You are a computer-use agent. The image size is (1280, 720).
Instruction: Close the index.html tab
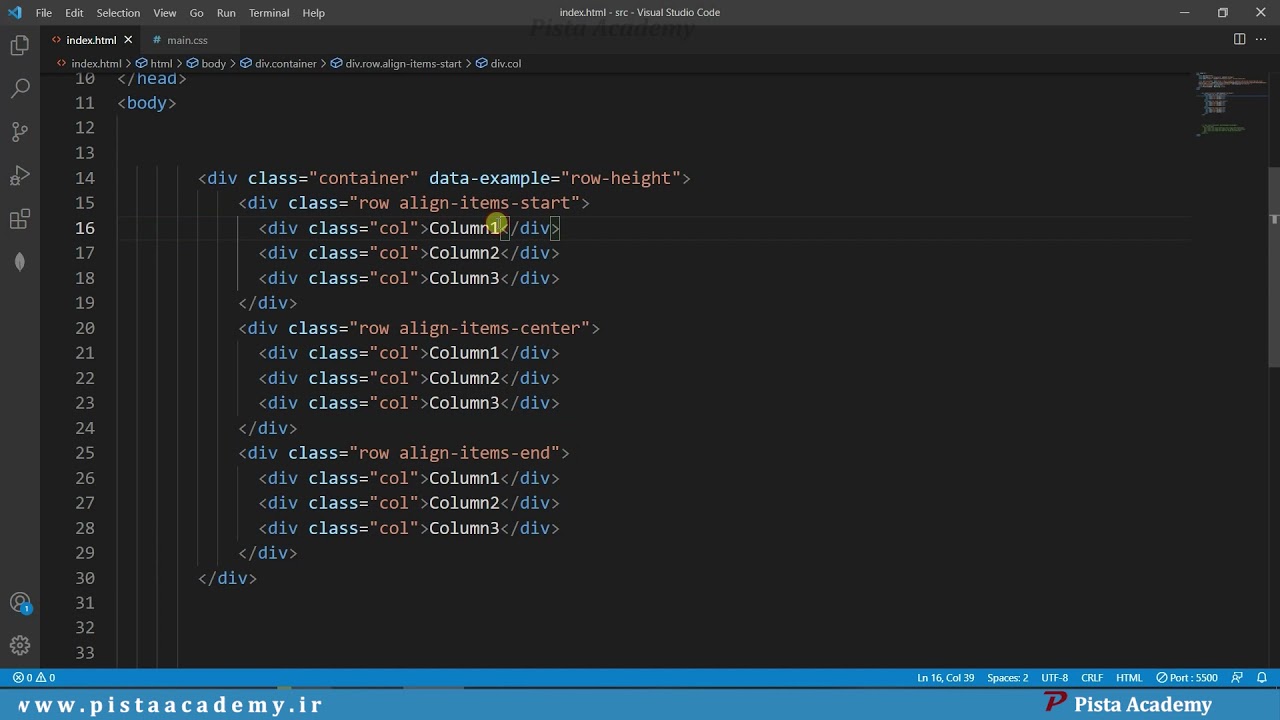click(128, 40)
